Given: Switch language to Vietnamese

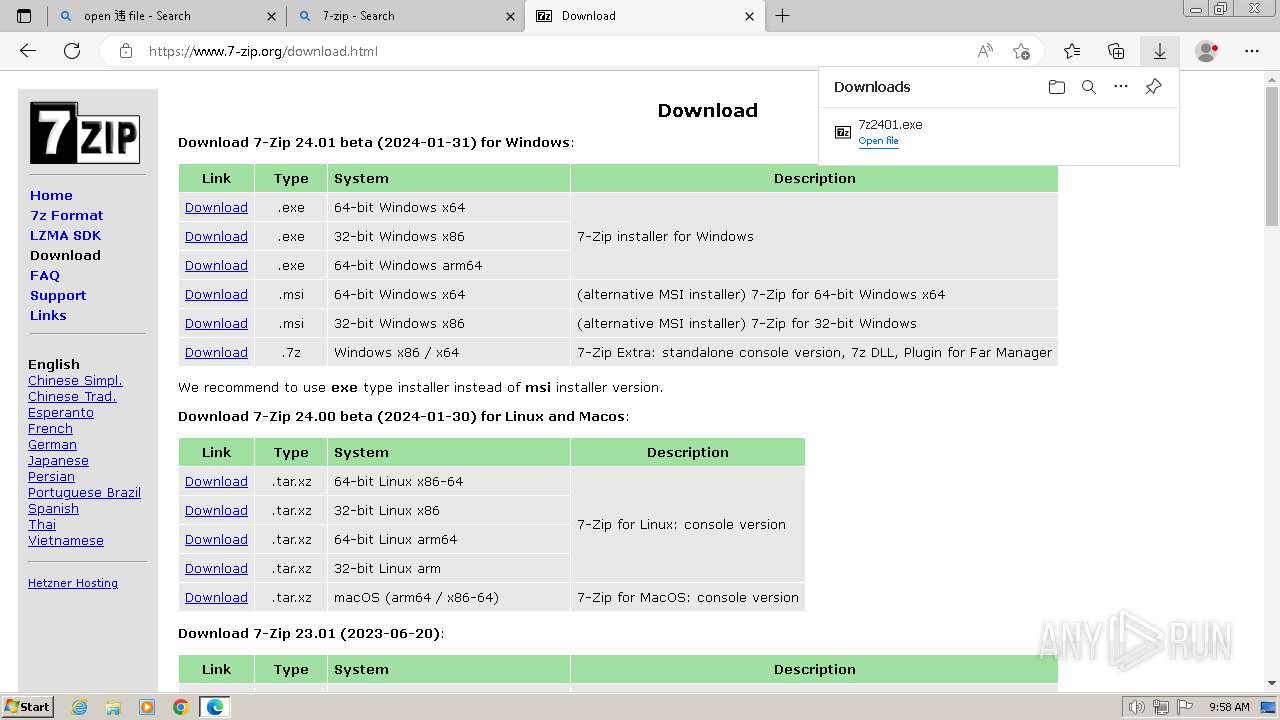Looking at the screenshot, I should tap(66, 540).
